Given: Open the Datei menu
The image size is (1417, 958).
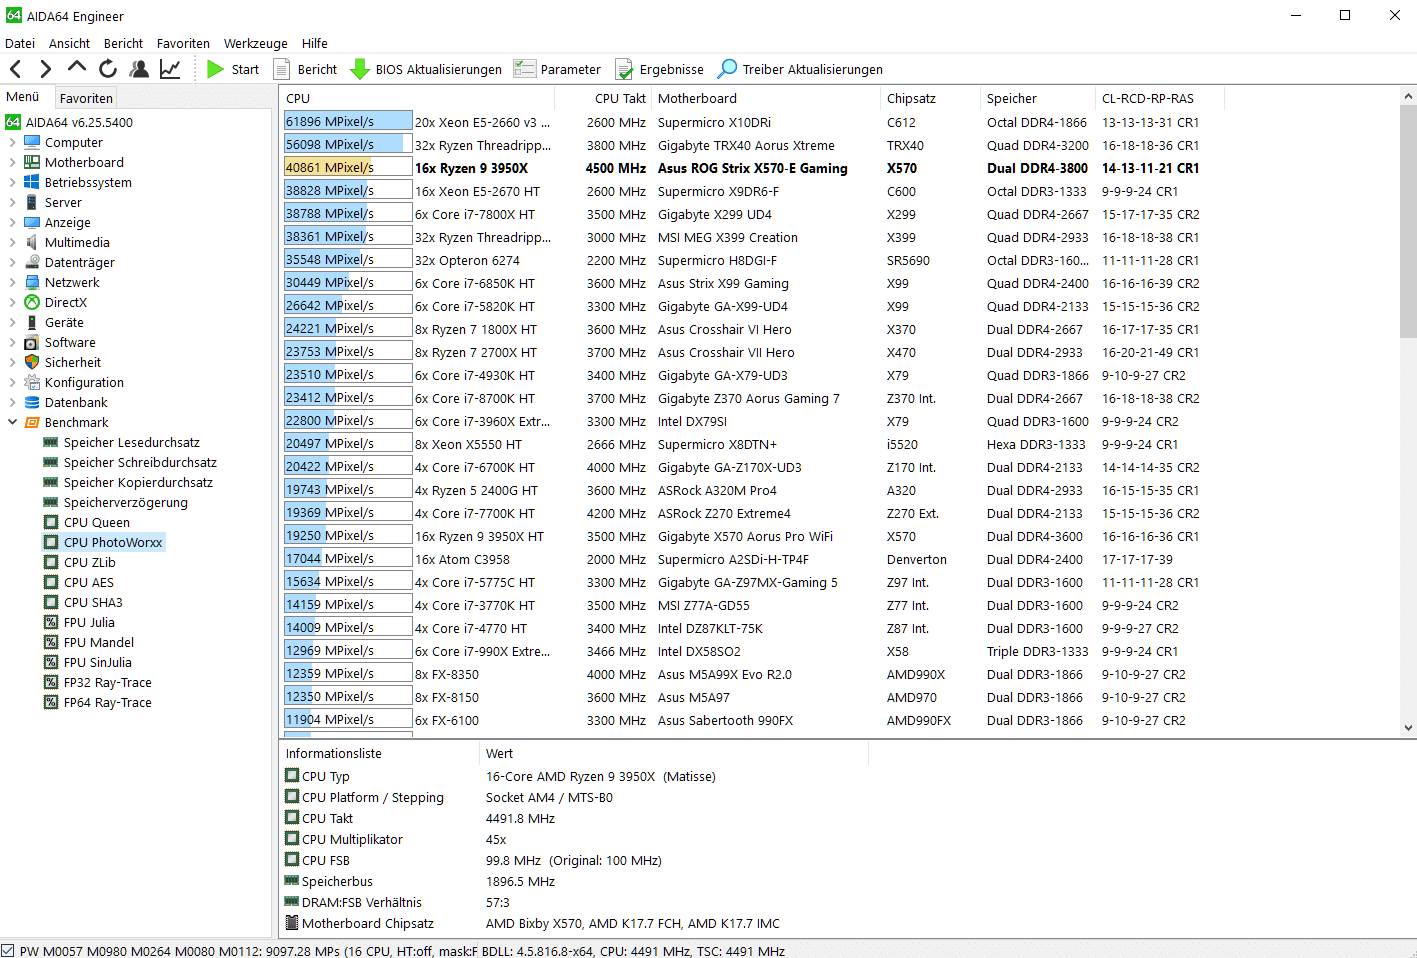Looking at the screenshot, I should (x=20, y=43).
